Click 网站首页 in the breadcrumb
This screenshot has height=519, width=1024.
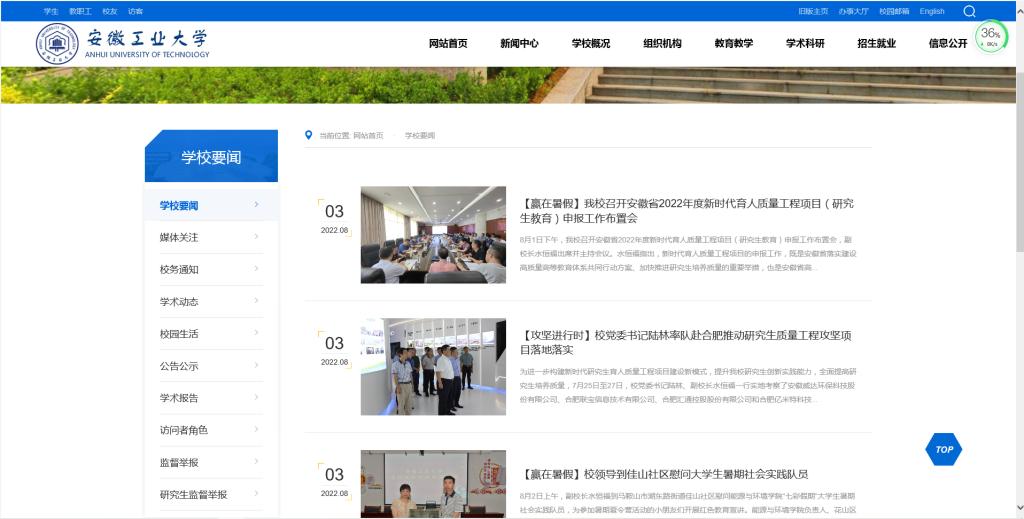[x=367, y=135]
